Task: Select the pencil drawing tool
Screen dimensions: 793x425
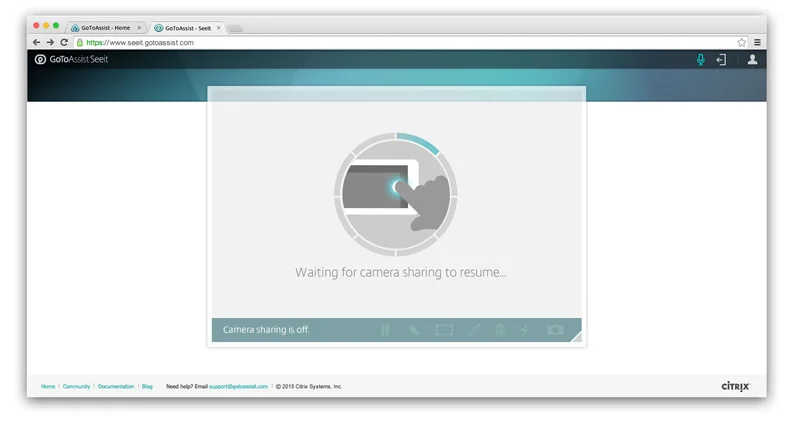Action: [474, 330]
